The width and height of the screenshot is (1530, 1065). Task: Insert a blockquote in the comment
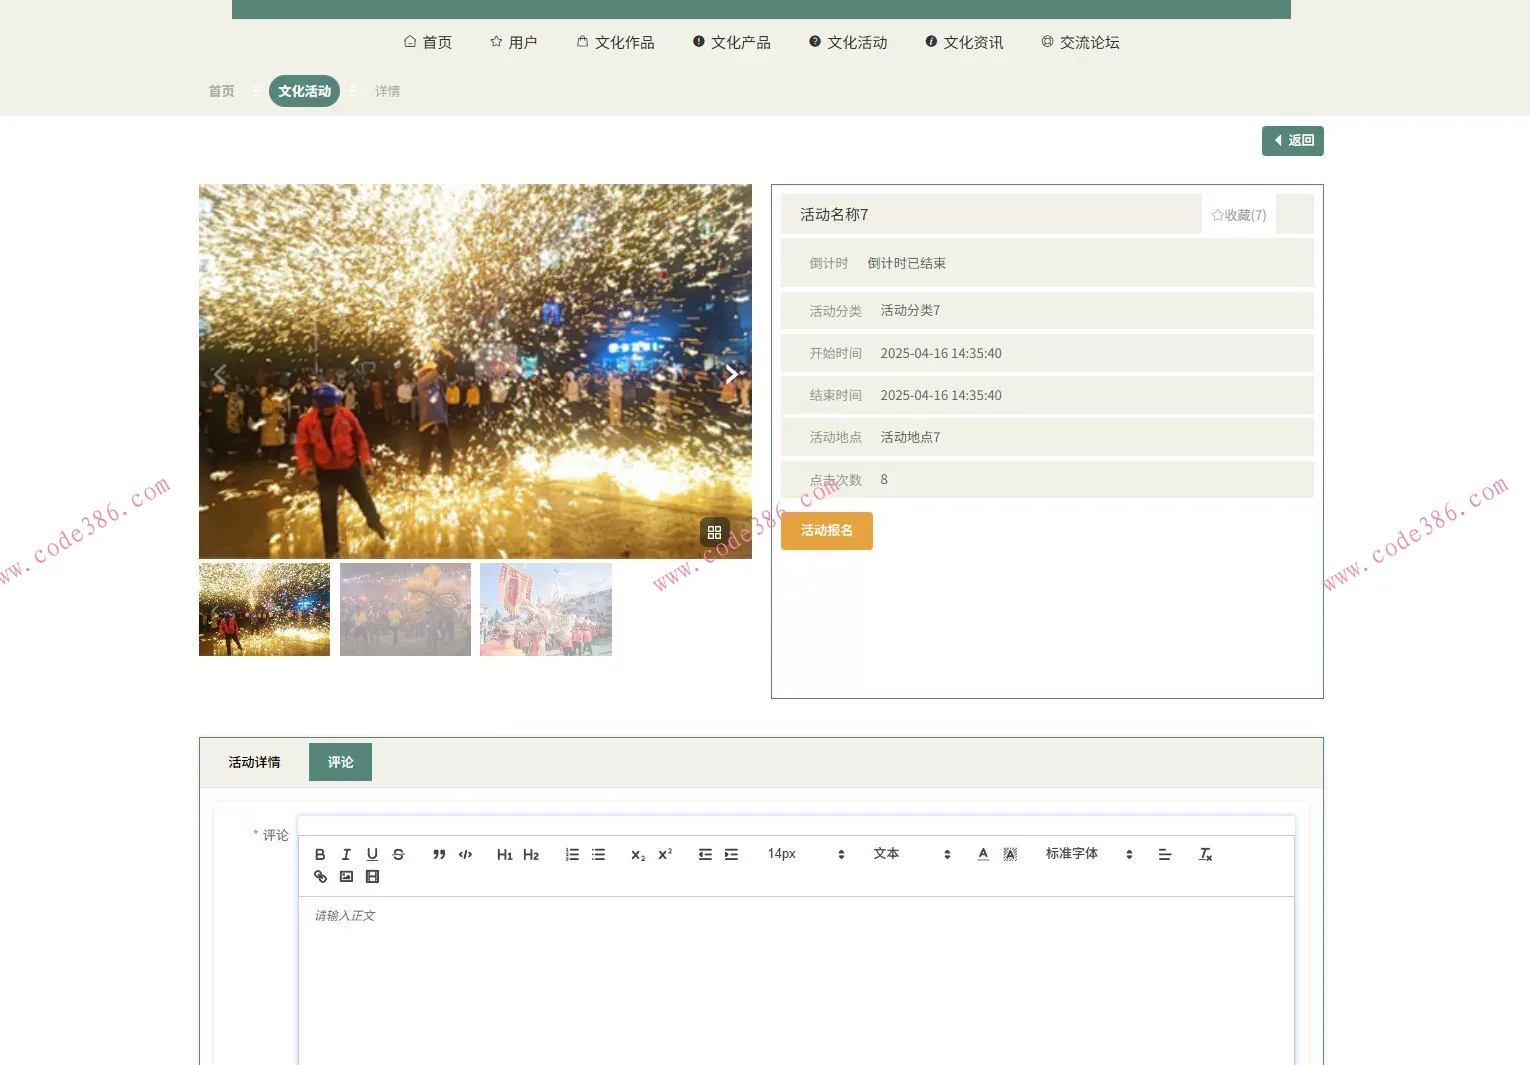(x=439, y=855)
